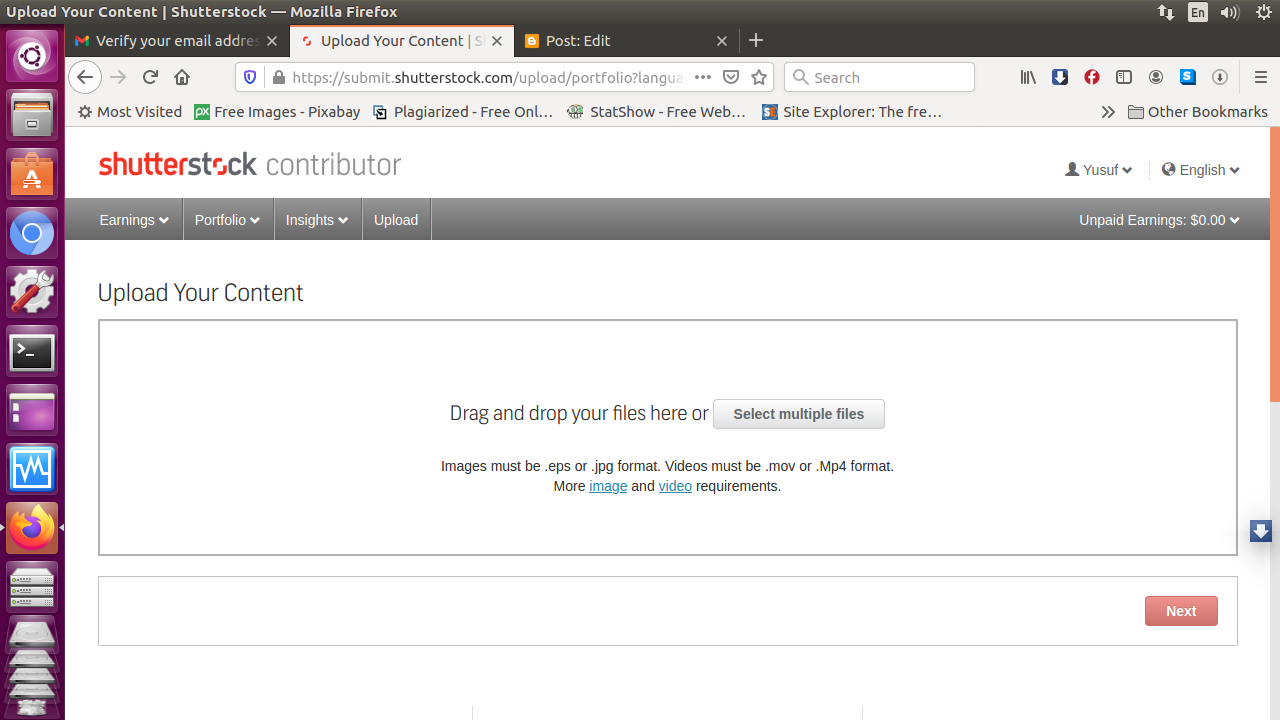The image size is (1280, 720).
Task: Click Shutterstock contributor logo
Action: tap(250, 165)
